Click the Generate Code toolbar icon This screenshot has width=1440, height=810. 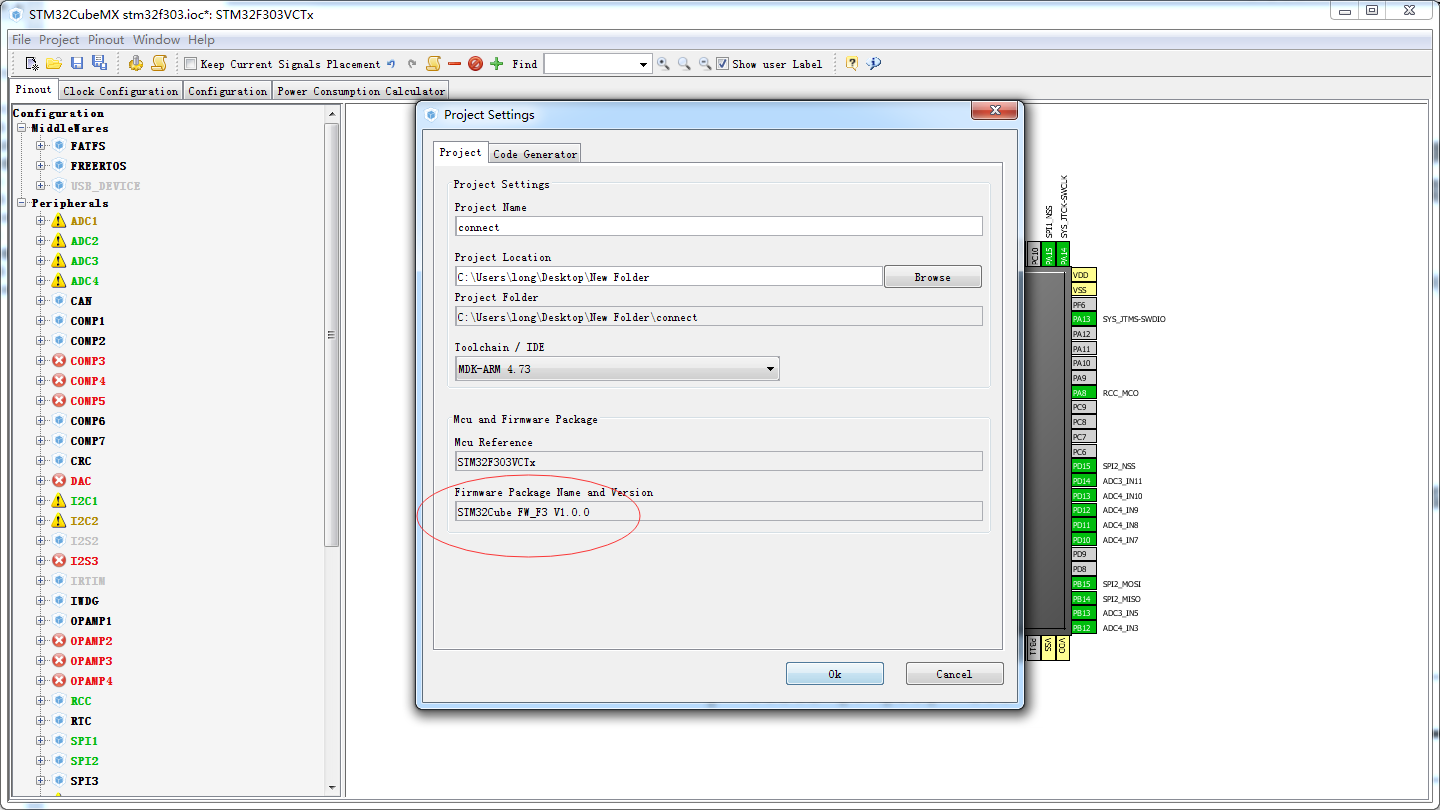[136, 63]
